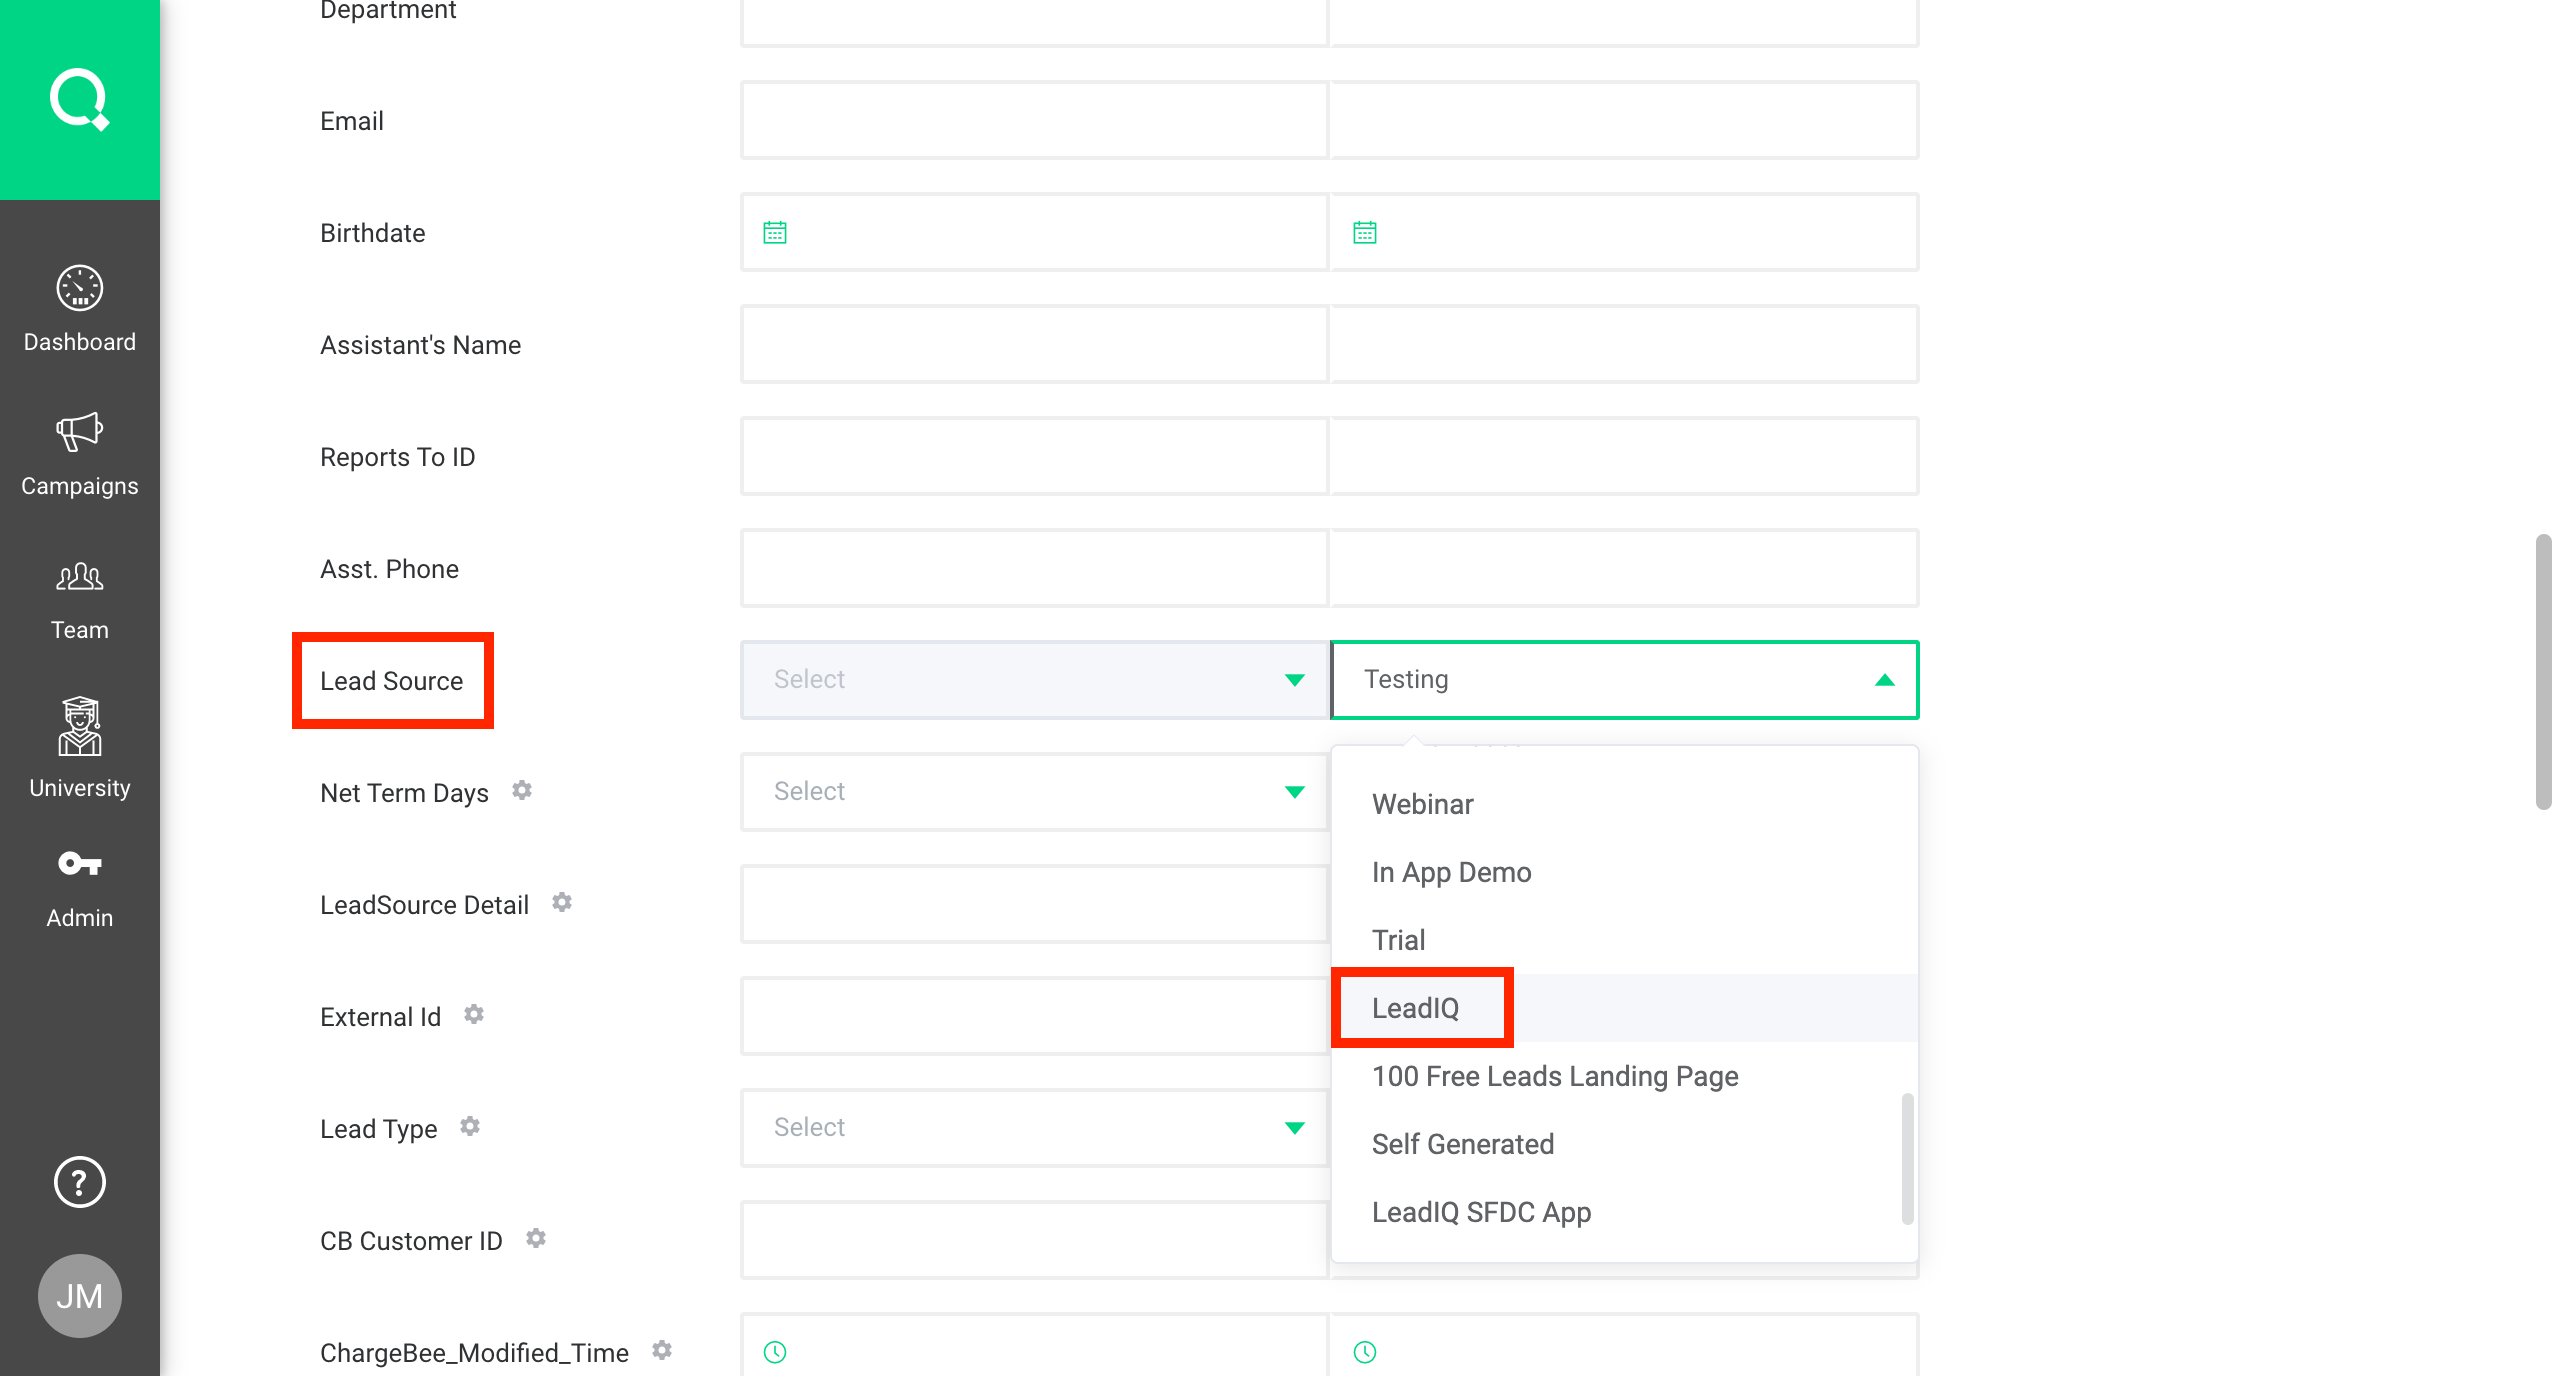Open the Lead Source Select dropdown

pos(1034,679)
